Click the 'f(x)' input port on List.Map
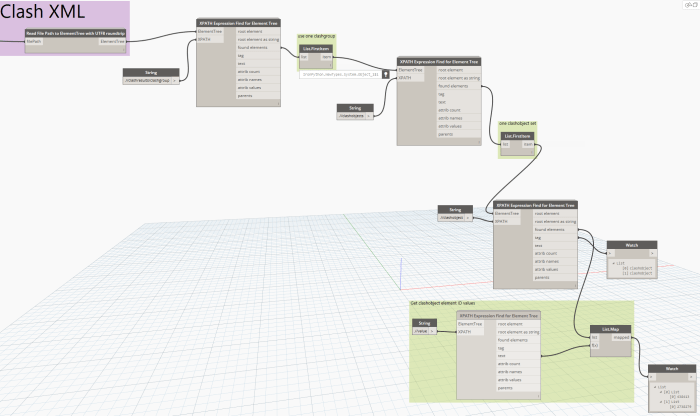 (596, 345)
